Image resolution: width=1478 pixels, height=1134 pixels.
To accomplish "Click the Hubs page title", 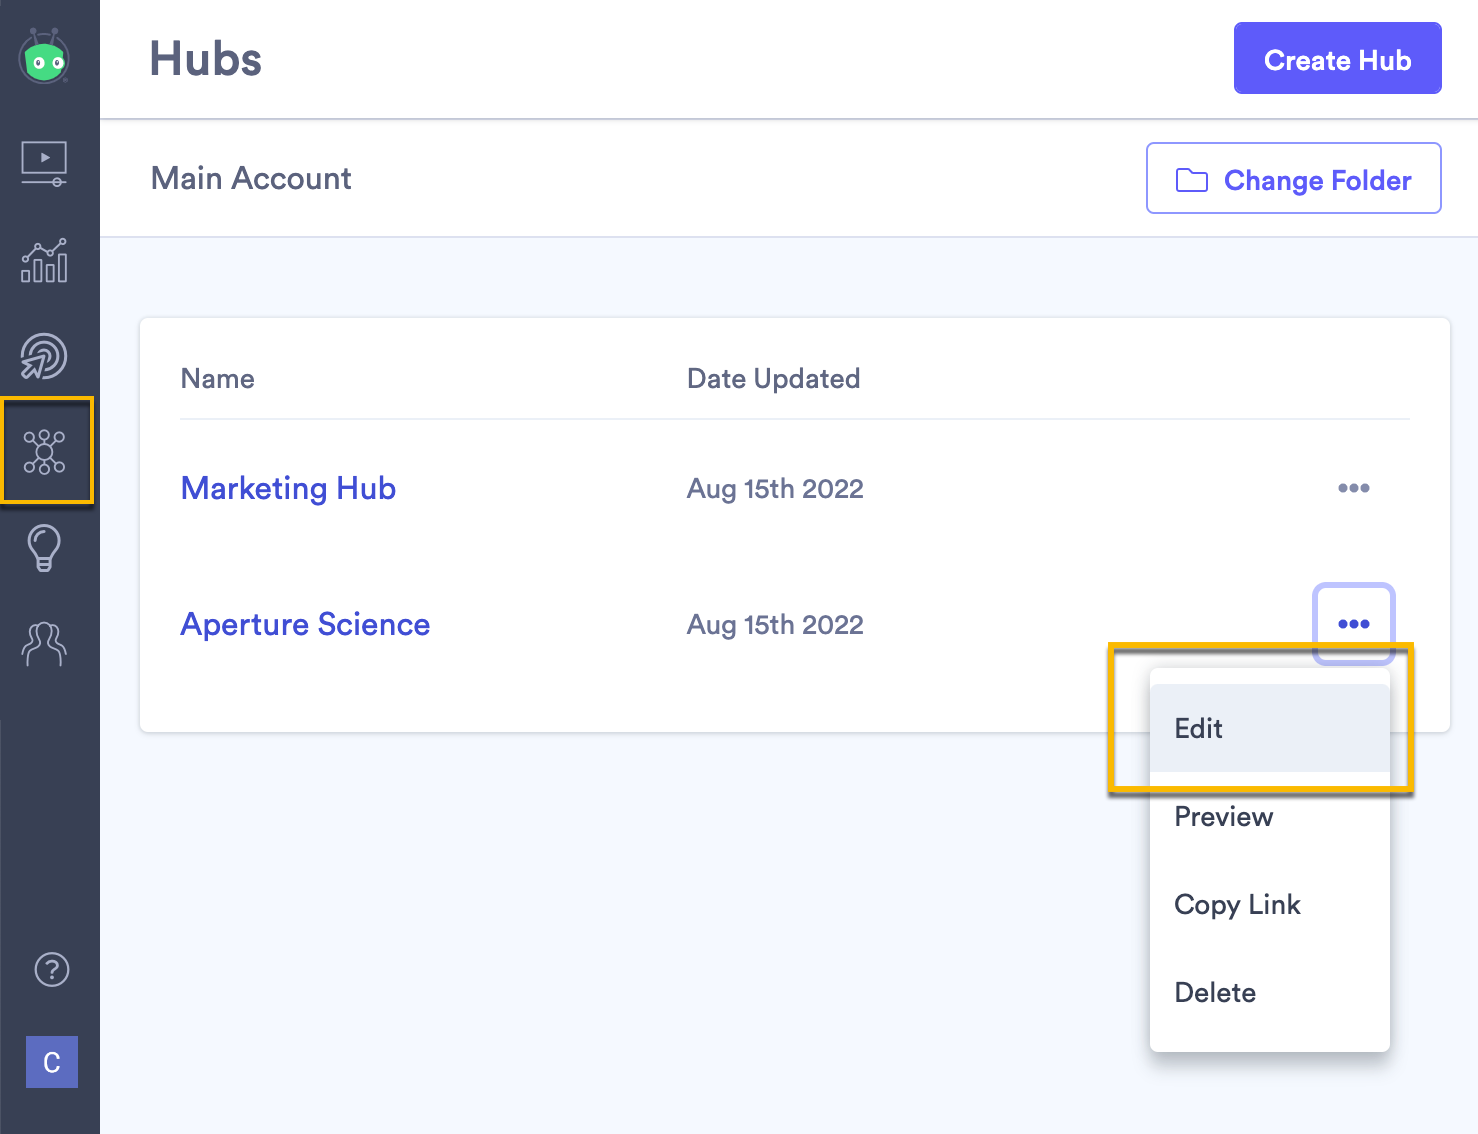I will [206, 59].
